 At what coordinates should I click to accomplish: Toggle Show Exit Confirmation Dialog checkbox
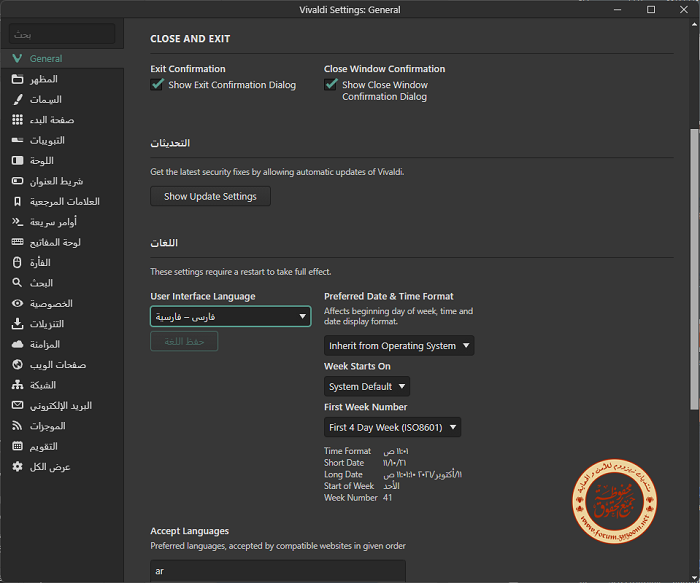[x=157, y=84]
